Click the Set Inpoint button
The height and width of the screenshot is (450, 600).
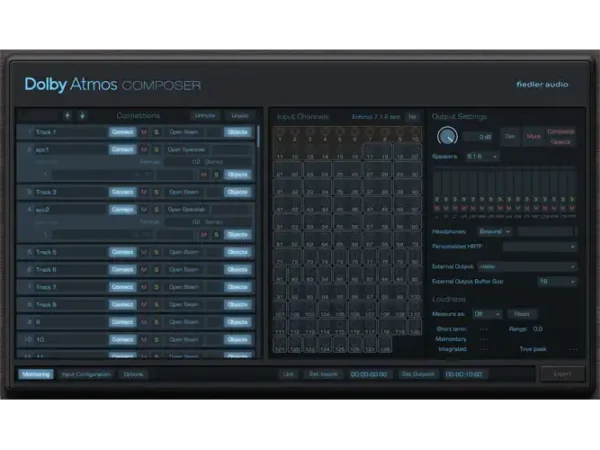[323, 374]
